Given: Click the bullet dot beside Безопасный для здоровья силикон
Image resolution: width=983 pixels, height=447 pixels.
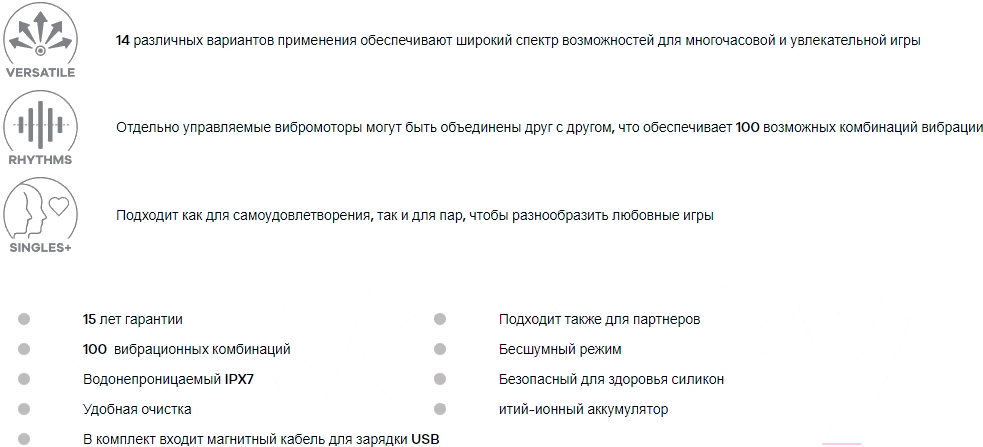Looking at the screenshot, I should pos(440,380).
